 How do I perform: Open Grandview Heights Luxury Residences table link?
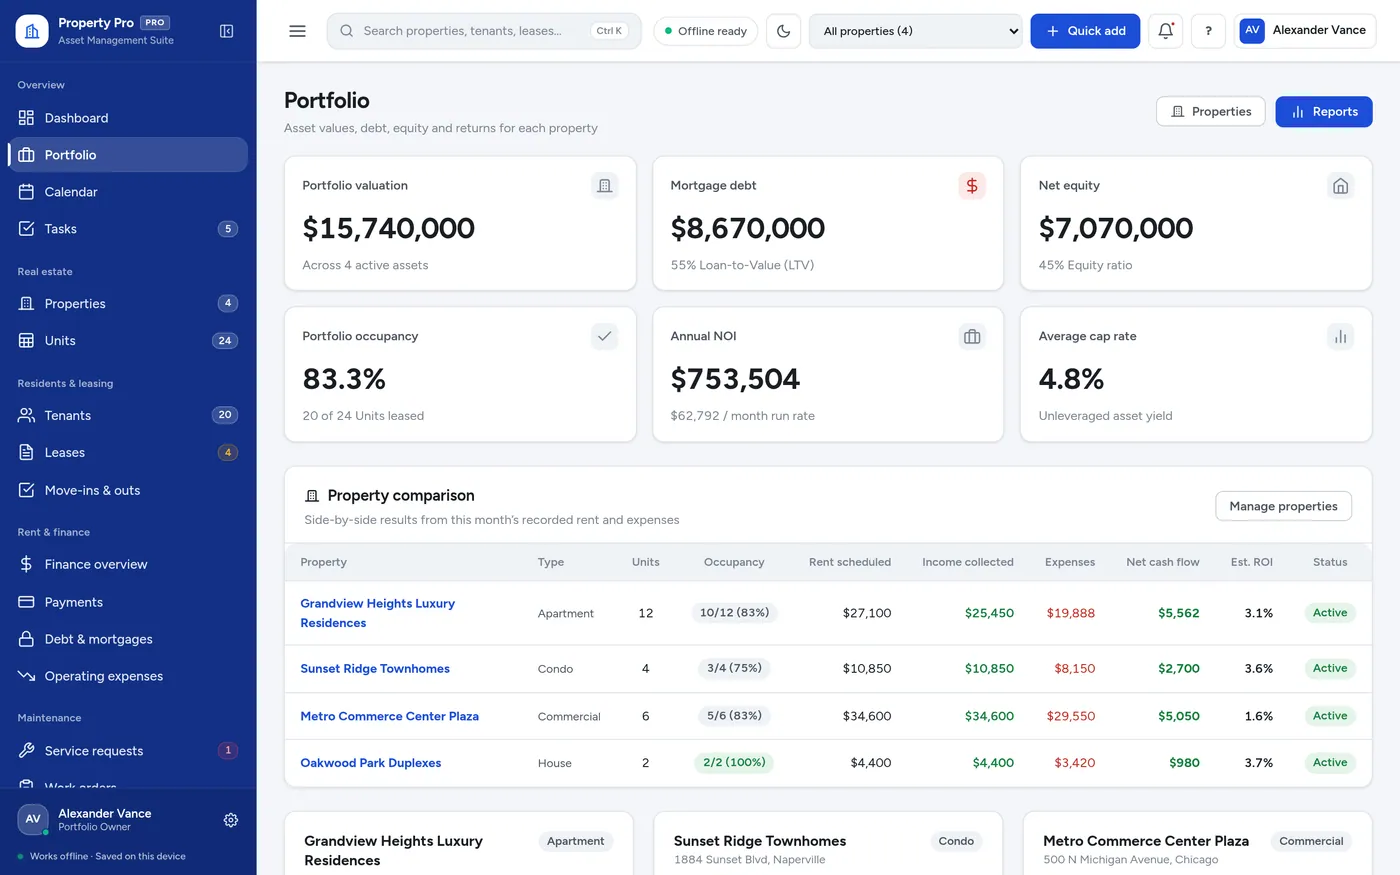(377, 613)
